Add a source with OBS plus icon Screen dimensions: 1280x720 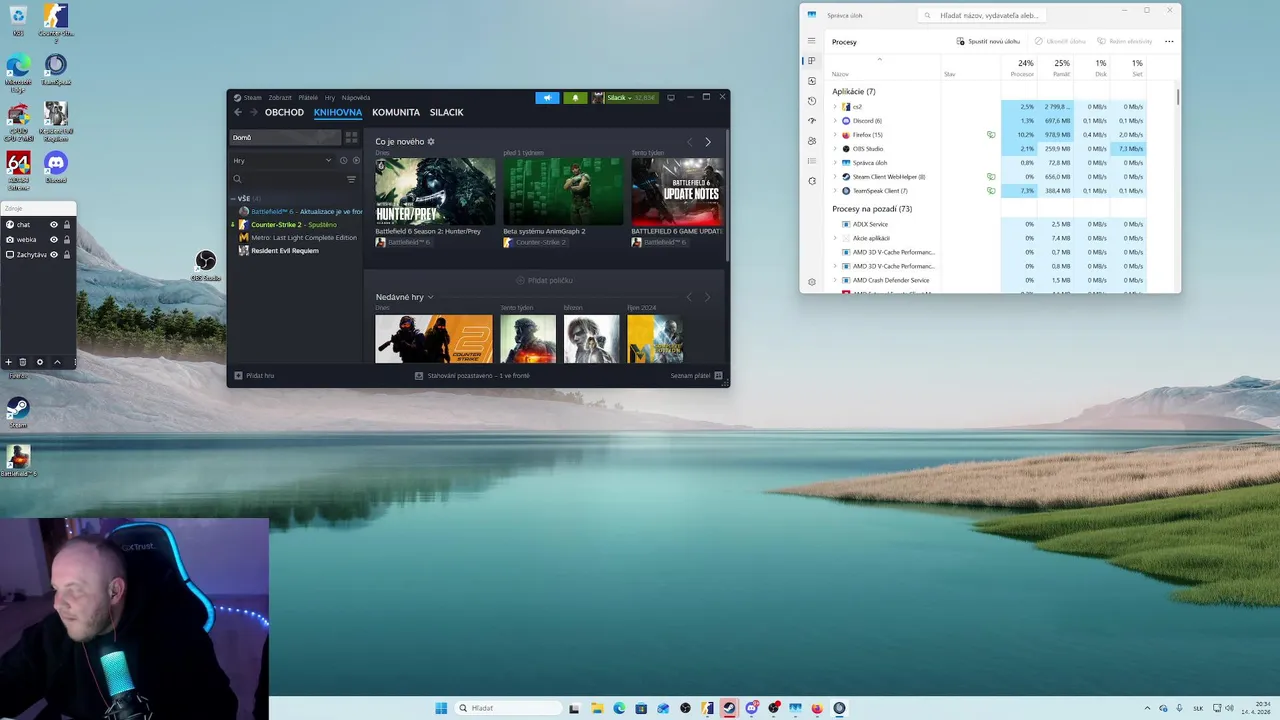9,362
